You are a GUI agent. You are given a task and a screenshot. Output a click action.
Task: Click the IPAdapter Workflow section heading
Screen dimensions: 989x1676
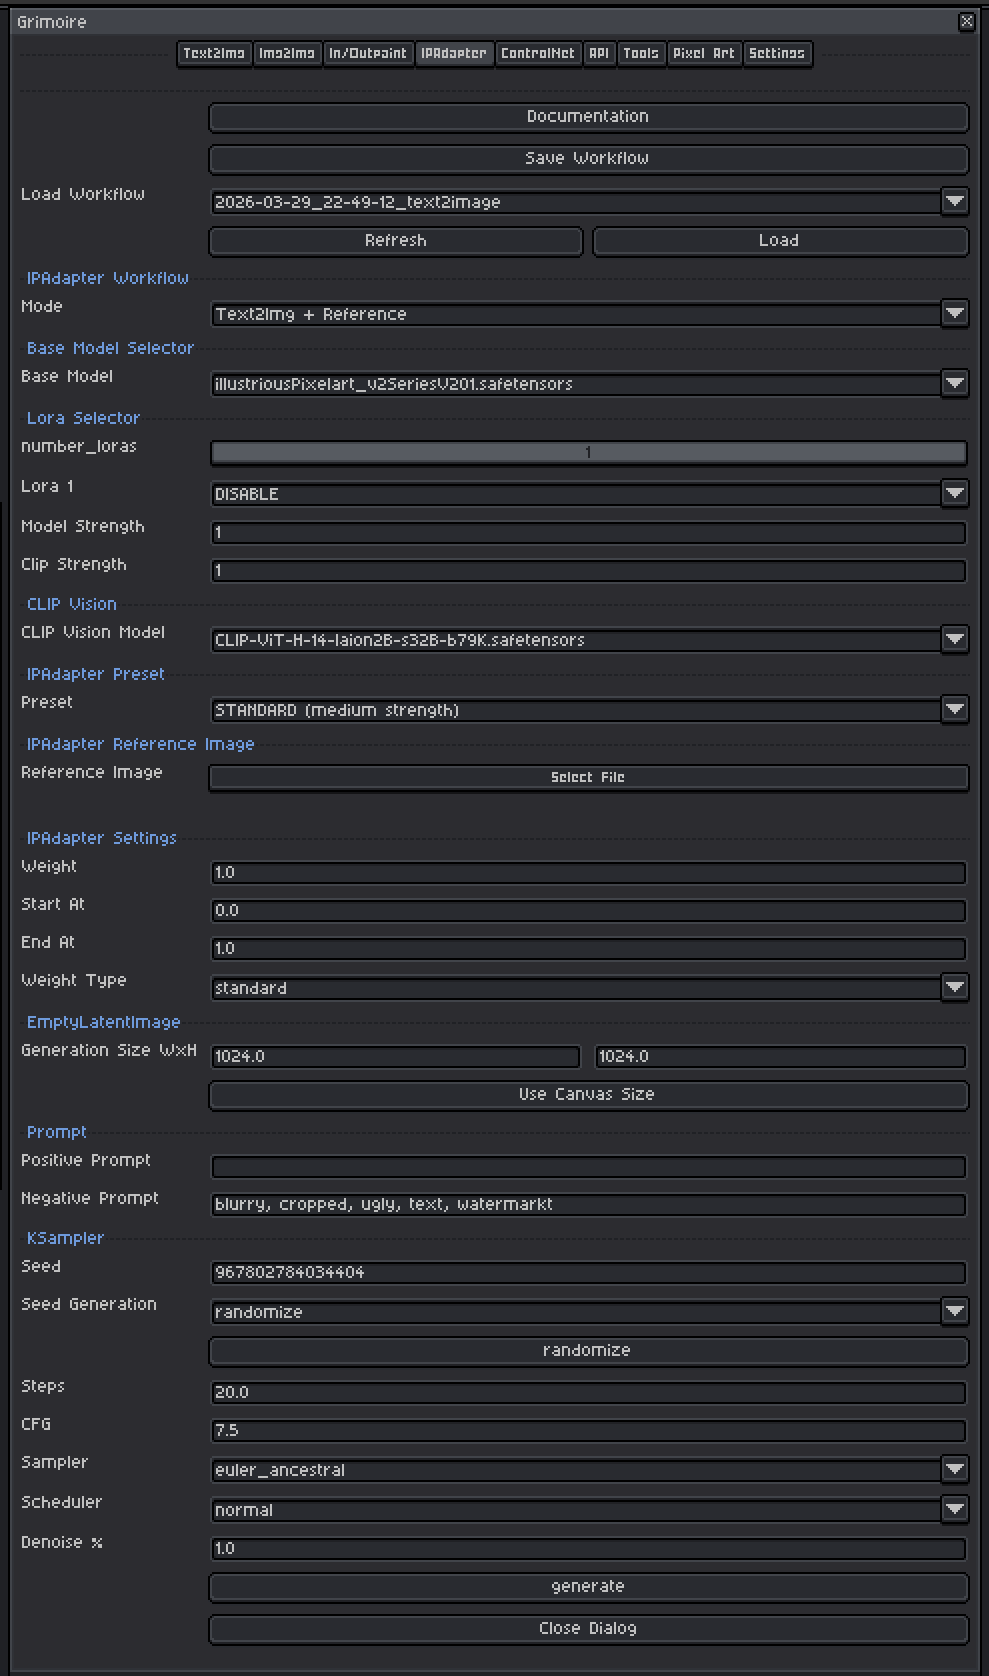point(107,279)
